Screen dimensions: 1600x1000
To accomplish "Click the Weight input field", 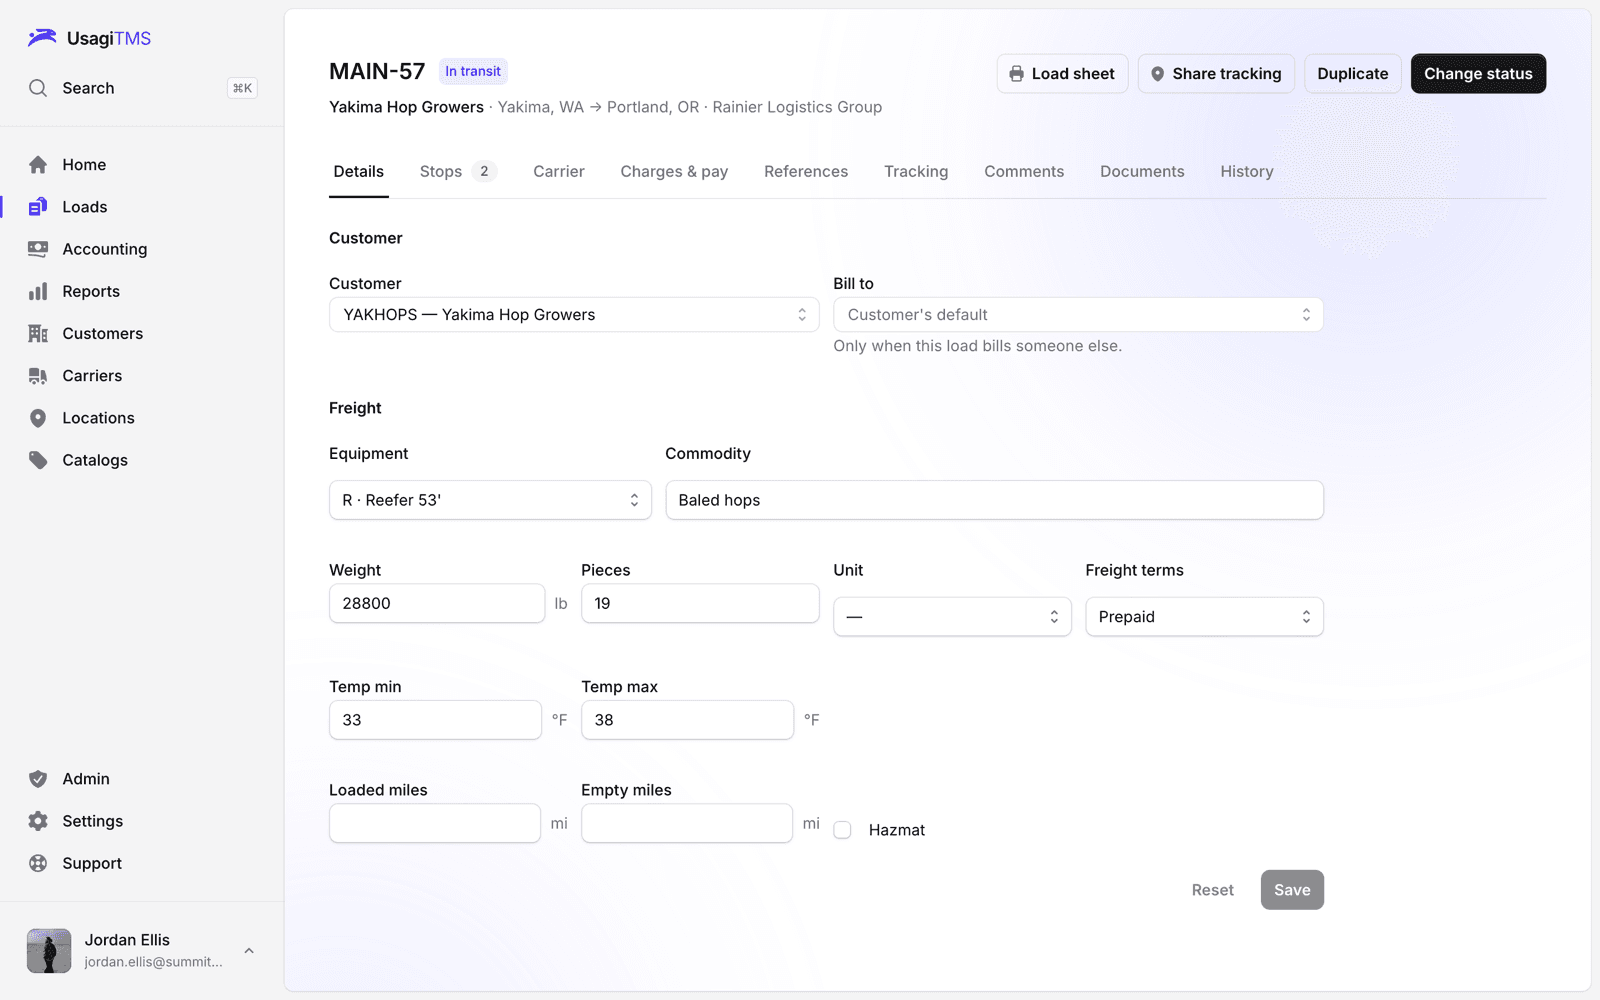I will pyautogui.click(x=437, y=604).
